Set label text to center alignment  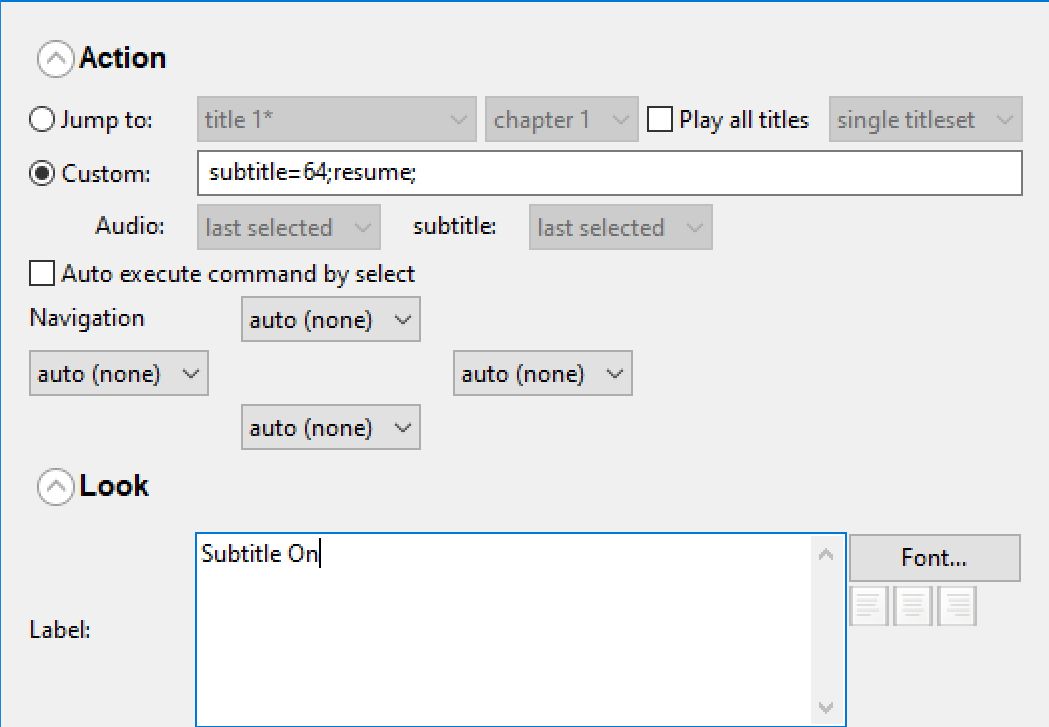pyautogui.click(x=914, y=606)
